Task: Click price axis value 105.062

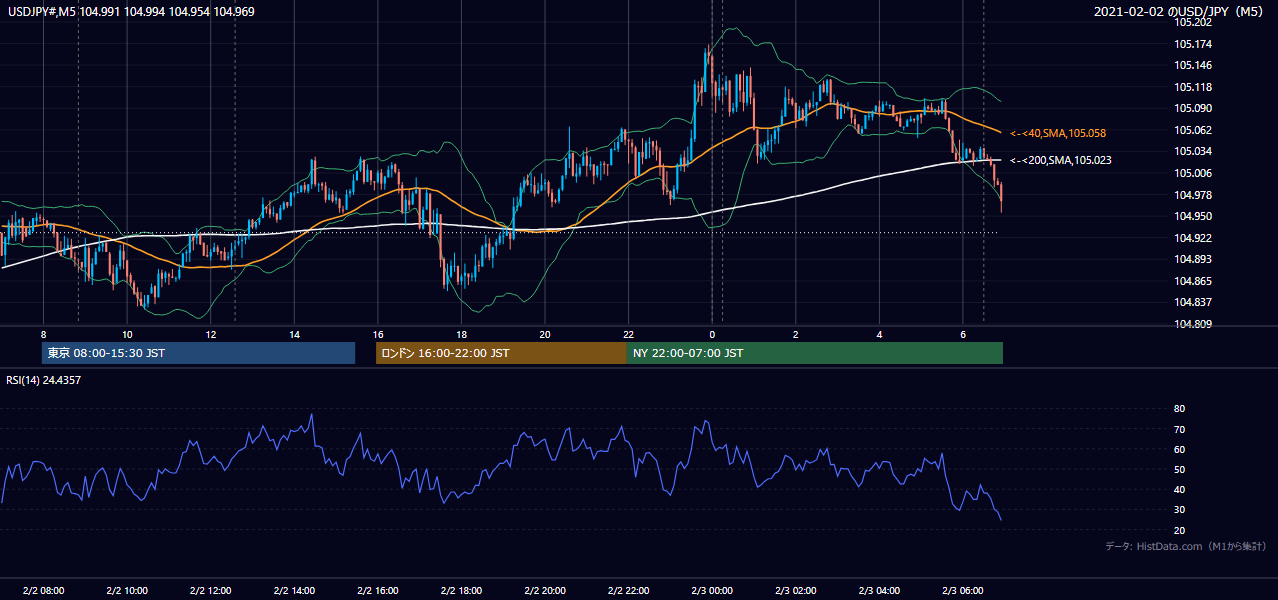Action: (1194, 130)
